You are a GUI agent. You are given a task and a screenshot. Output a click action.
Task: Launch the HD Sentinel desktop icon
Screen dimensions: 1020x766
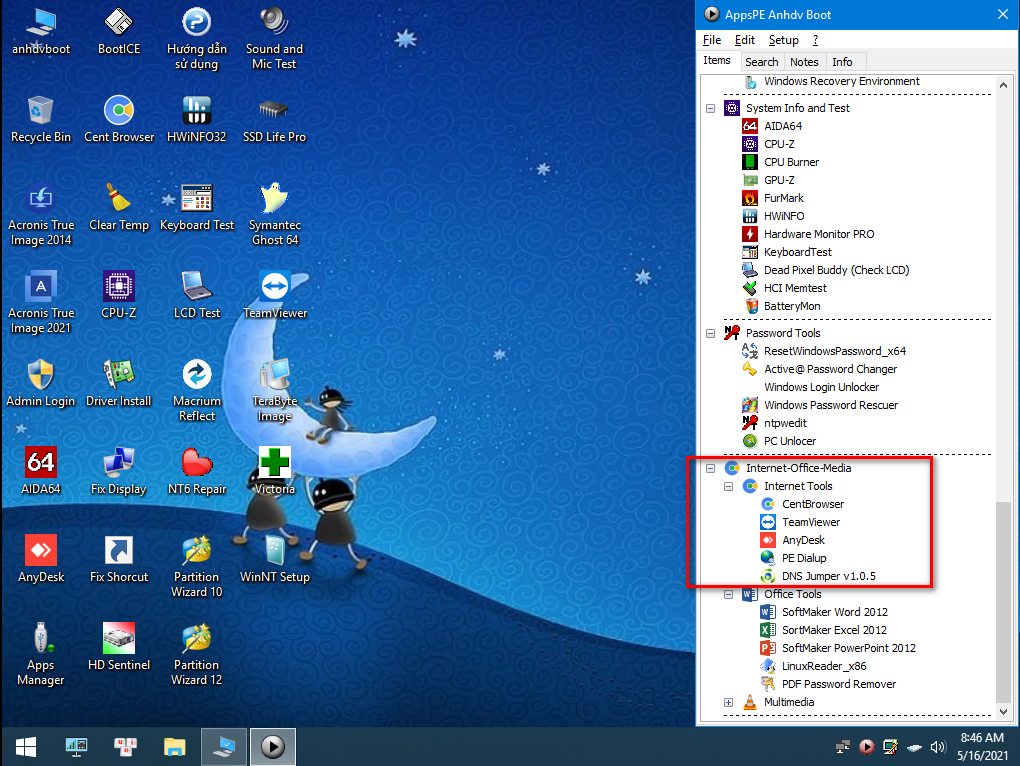click(x=118, y=647)
